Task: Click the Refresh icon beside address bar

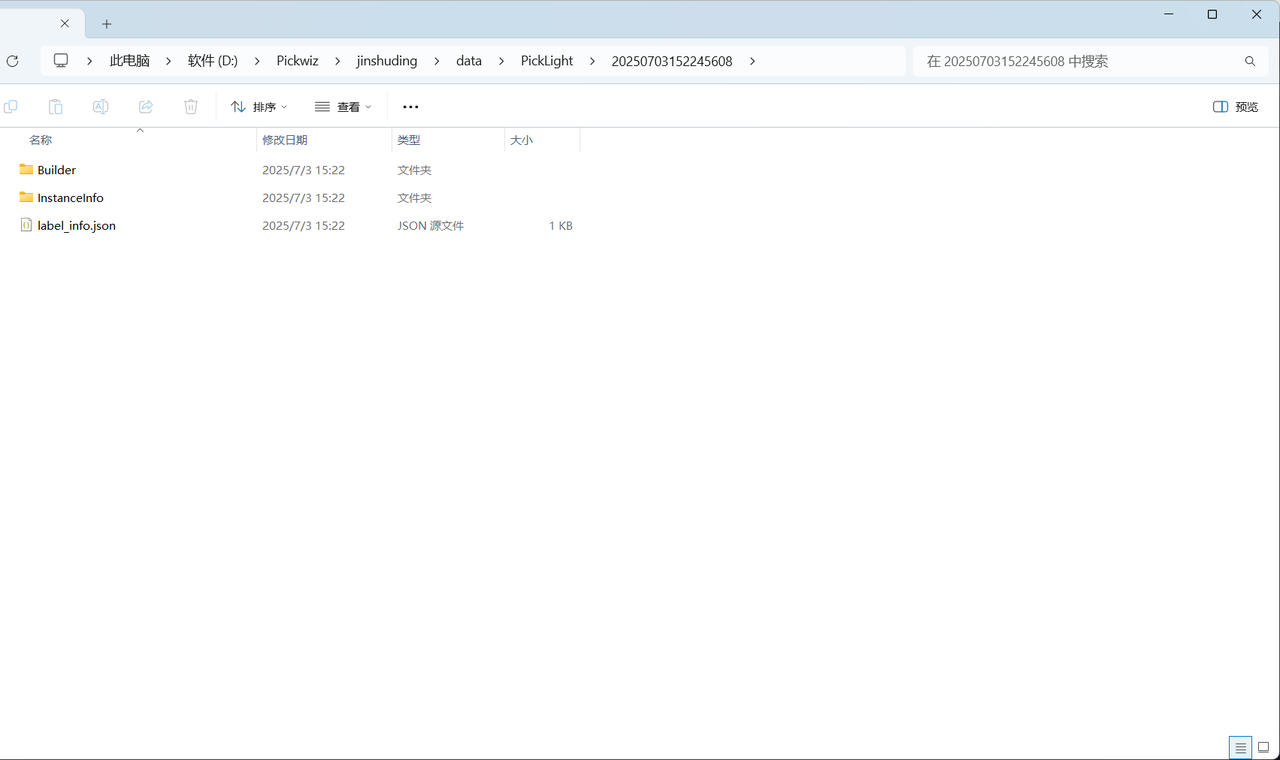Action: coord(12,61)
